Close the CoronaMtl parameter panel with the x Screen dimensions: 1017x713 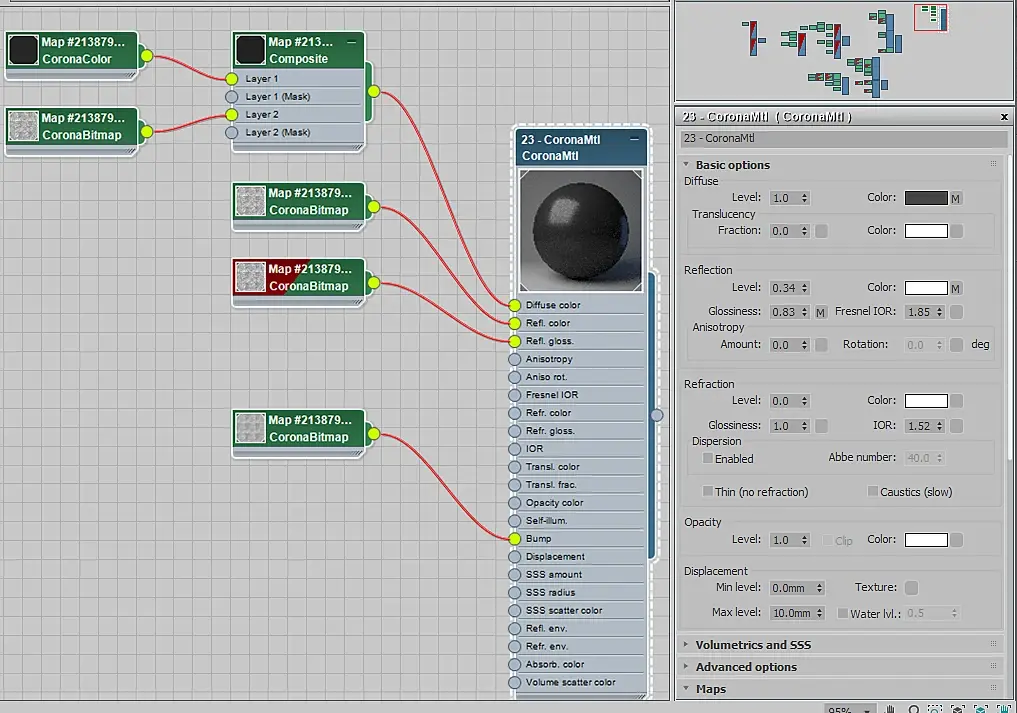1004,117
